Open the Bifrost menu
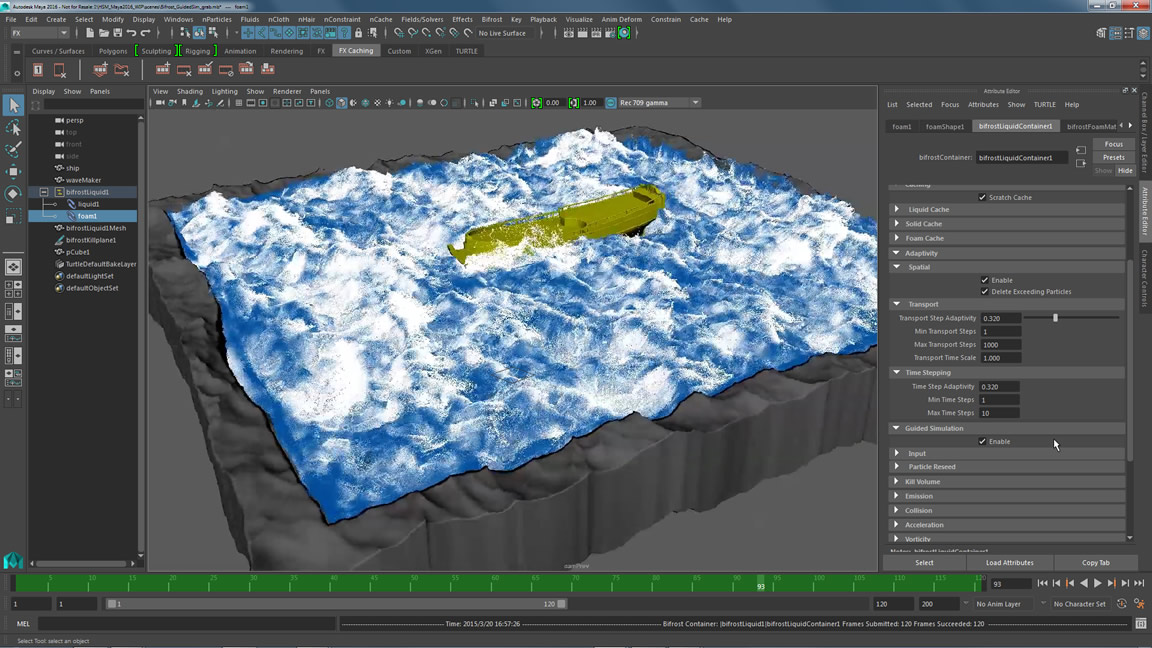The width and height of the screenshot is (1152, 648). pos(491,19)
